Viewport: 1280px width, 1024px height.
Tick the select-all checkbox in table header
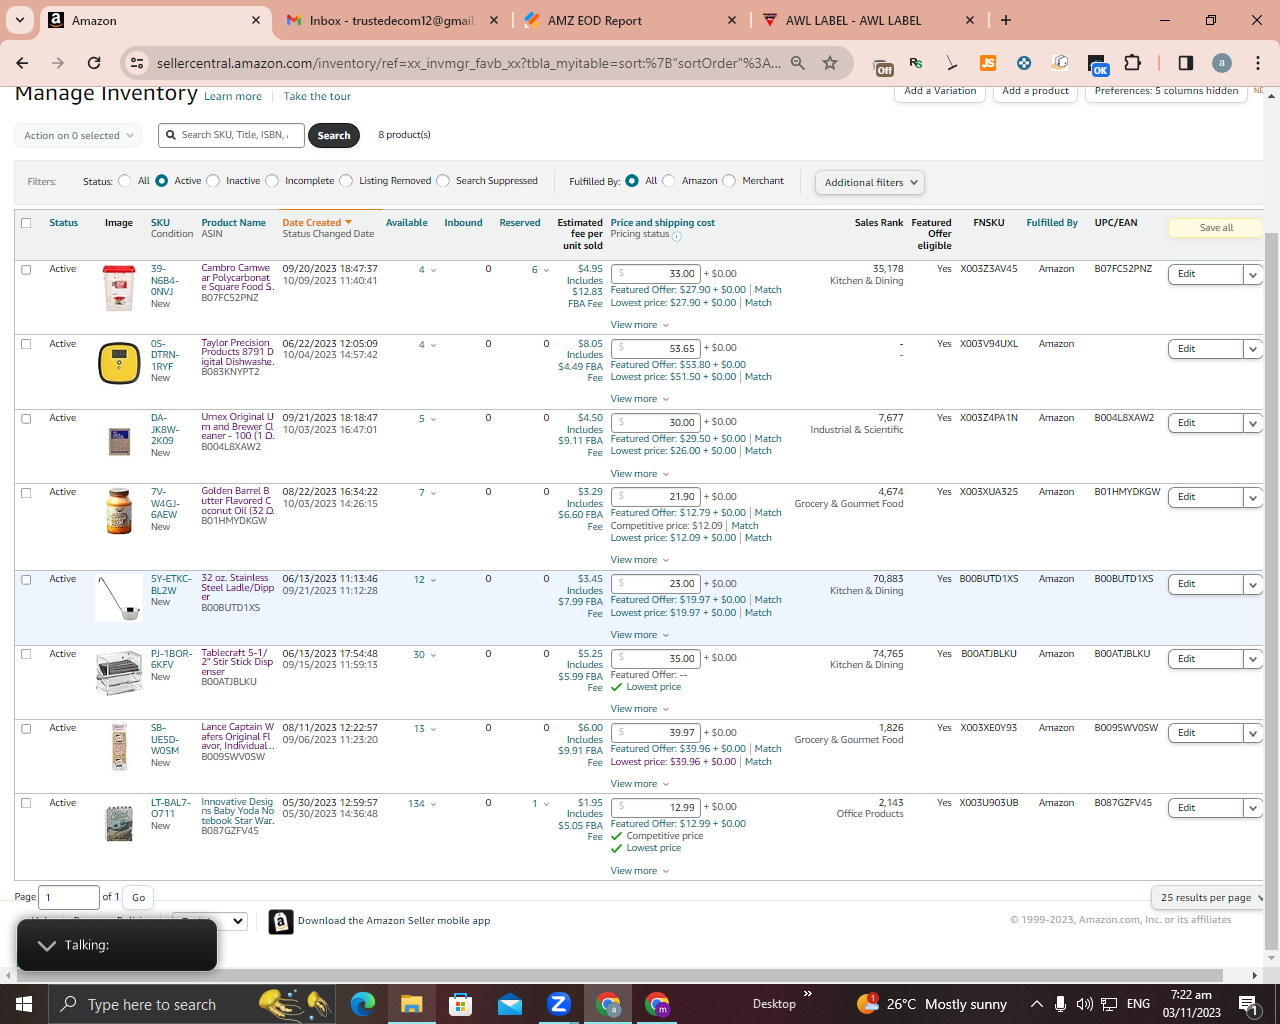(26, 223)
